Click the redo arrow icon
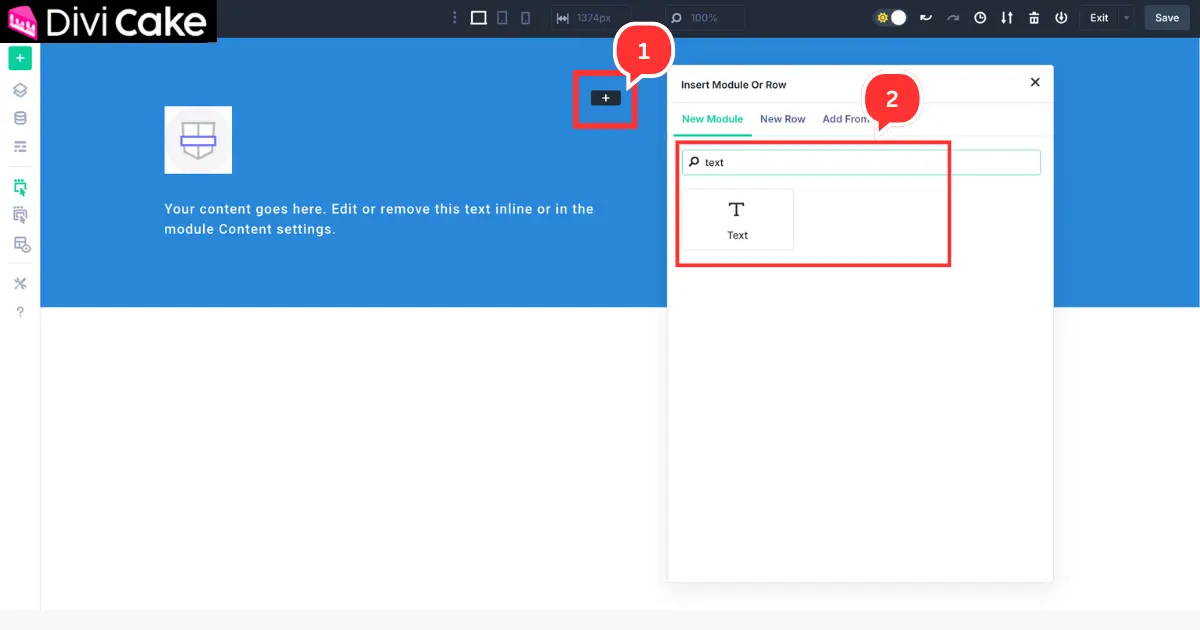The height and width of the screenshot is (630, 1200). point(953,18)
